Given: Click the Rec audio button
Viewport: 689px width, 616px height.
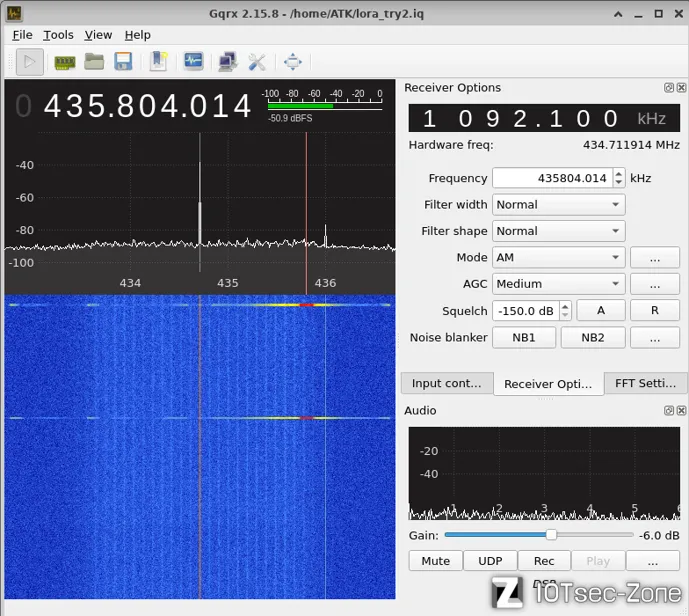Looking at the screenshot, I should coord(544,561).
